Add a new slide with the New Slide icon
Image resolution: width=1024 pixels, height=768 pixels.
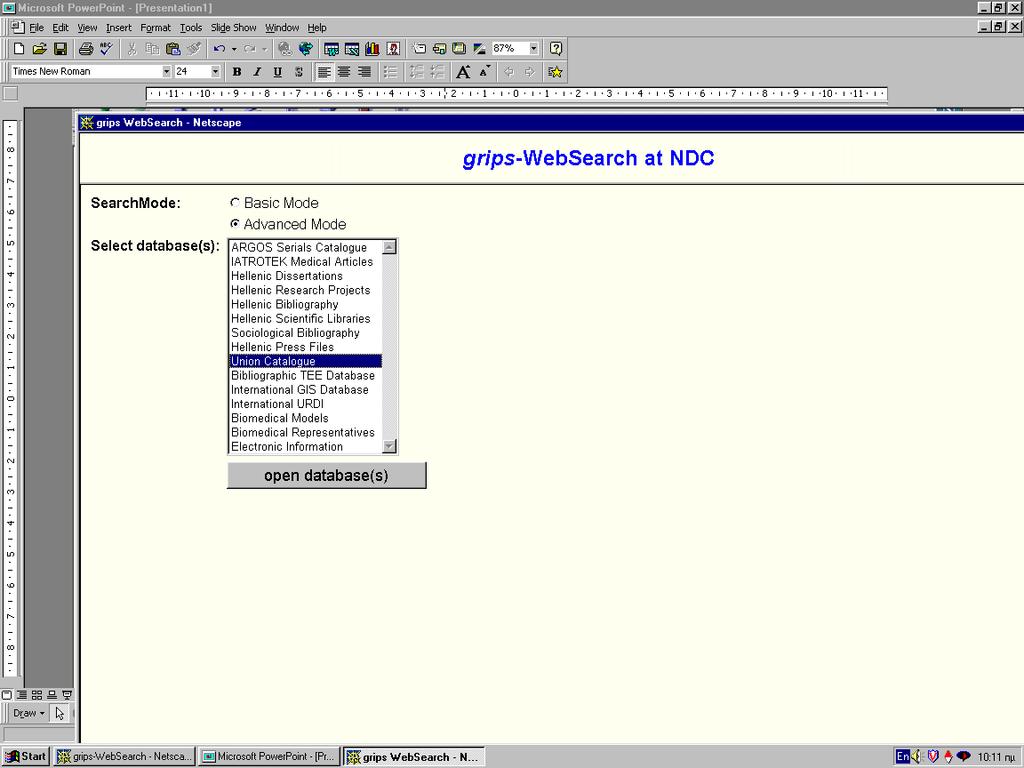pyautogui.click(x=419, y=48)
